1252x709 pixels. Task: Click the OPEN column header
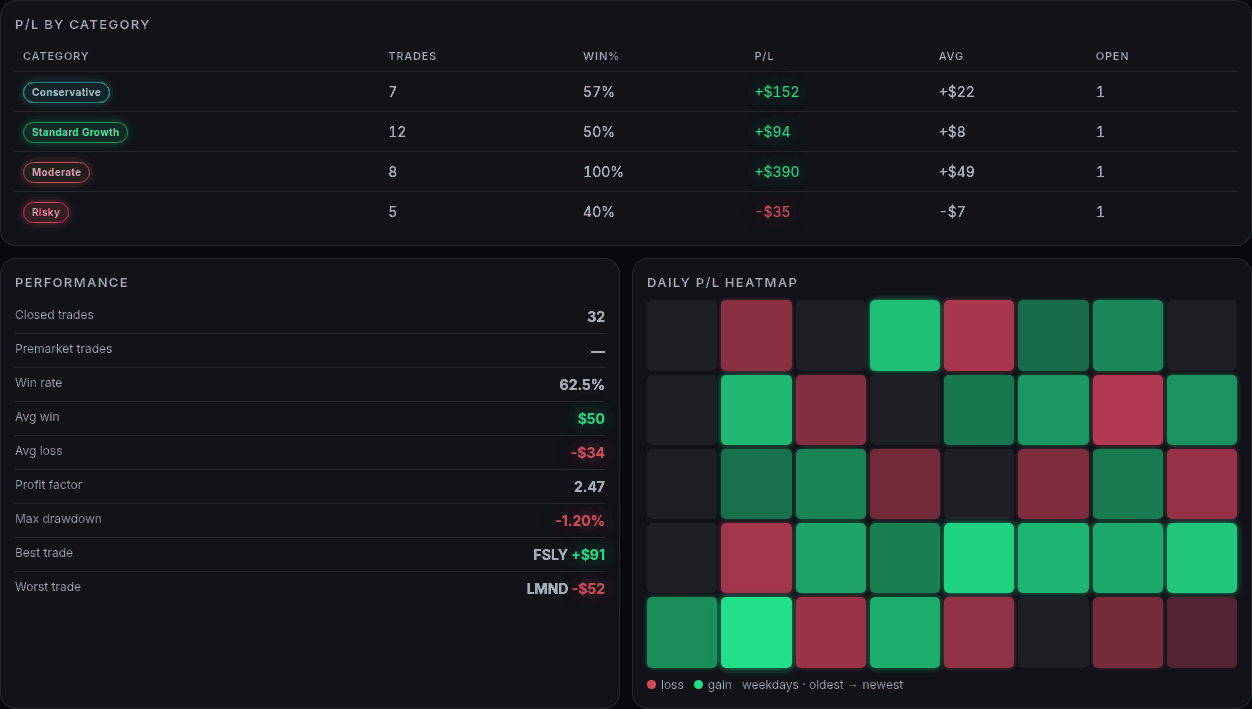(1112, 56)
